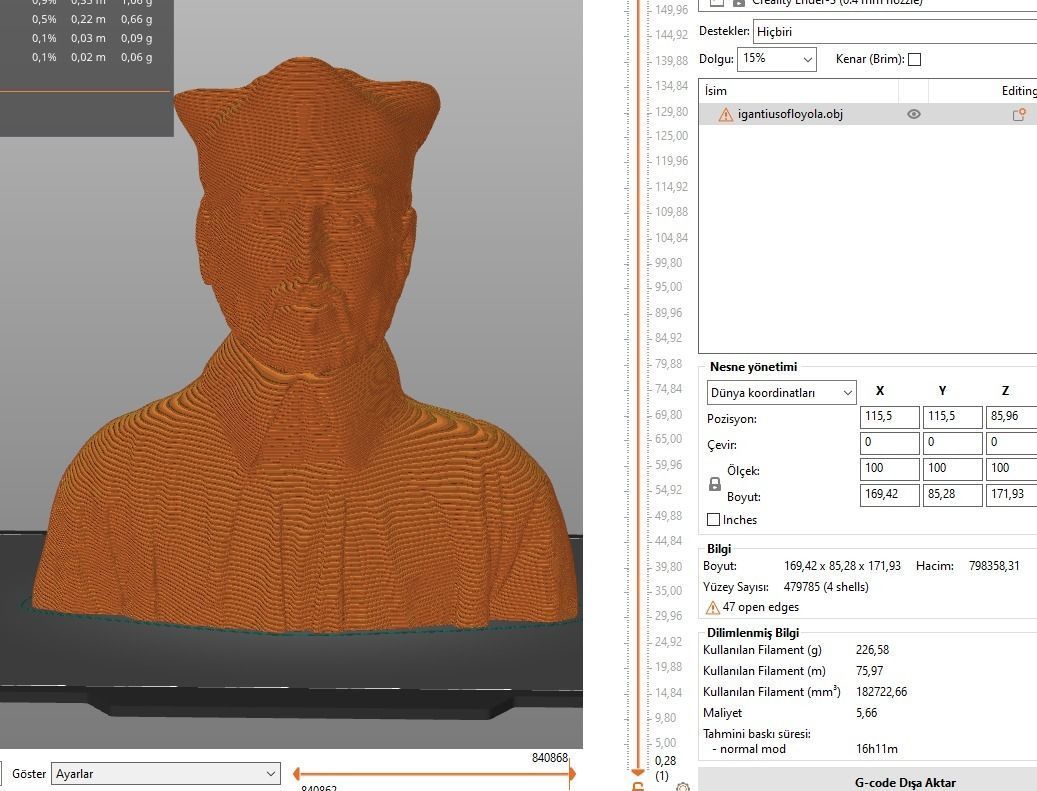This screenshot has width=1037, height=791.
Task: Click the print time '16h11m'
Action: [x=877, y=749]
